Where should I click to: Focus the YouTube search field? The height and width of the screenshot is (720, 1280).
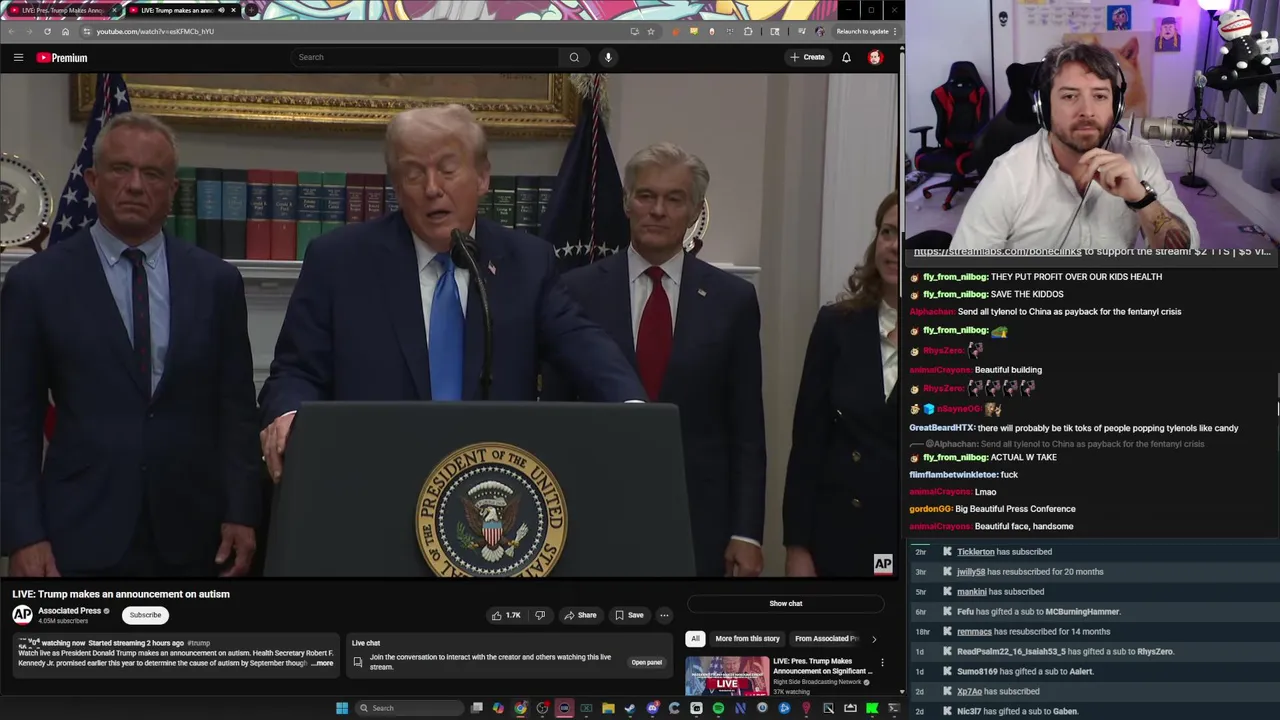tap(425, 57)
